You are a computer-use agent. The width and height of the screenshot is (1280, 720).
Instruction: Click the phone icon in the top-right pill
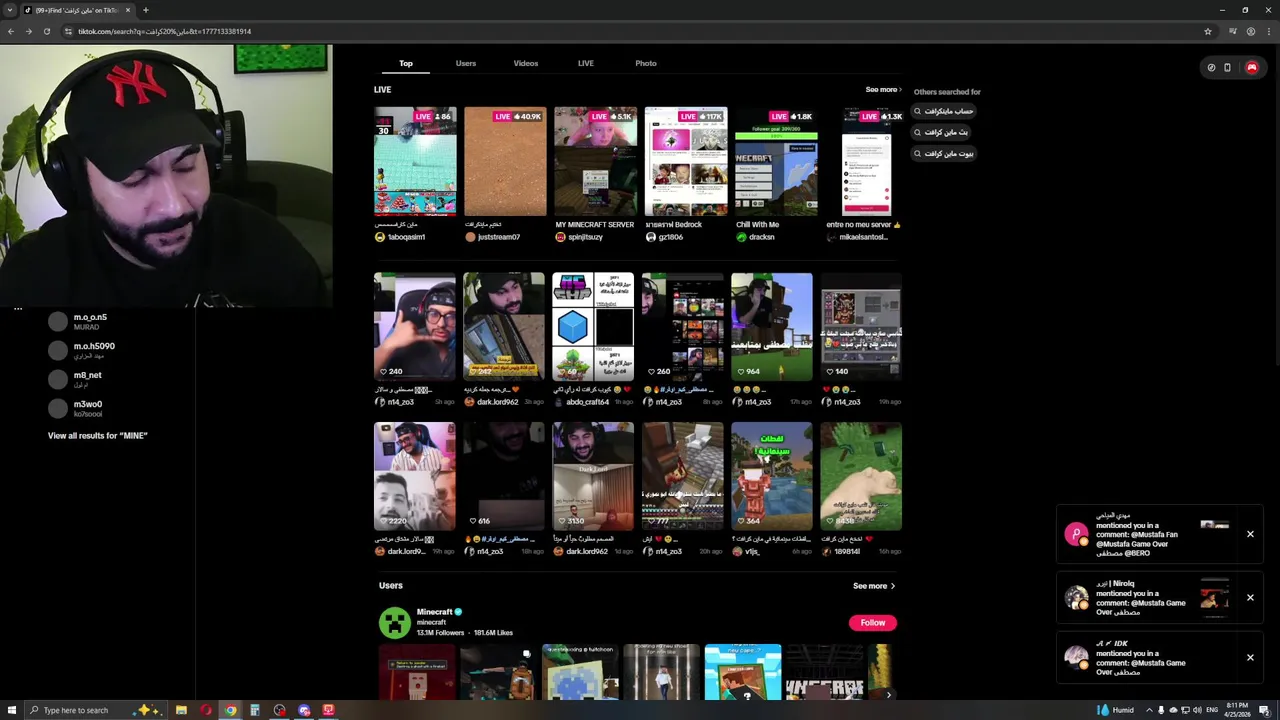click(1227, 67)
